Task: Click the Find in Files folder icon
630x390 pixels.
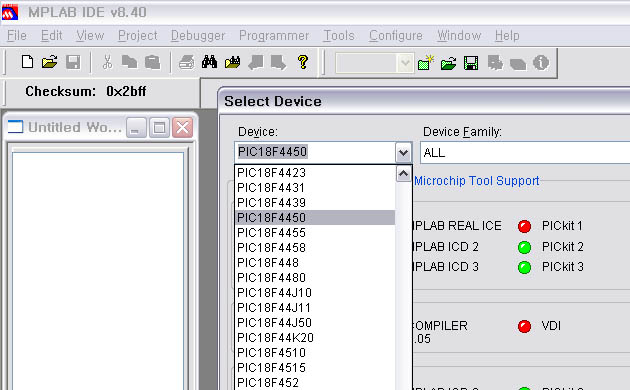Action: click(233, 62)
